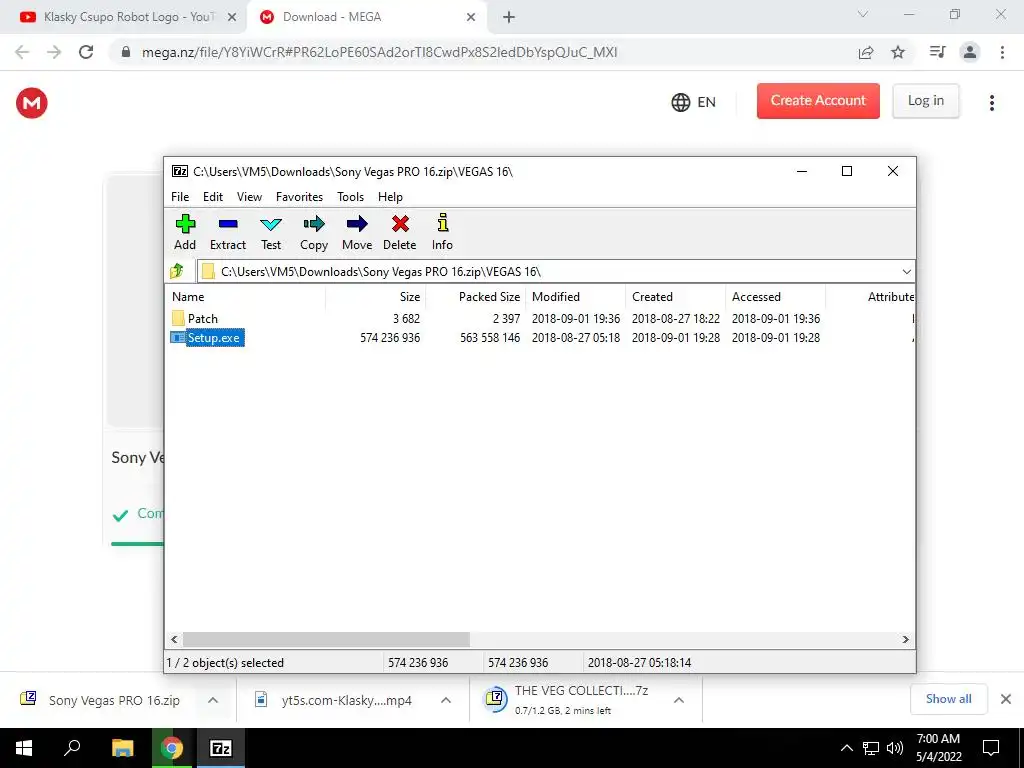Switch to the Download - MEGA tab
1024x768 pixels.
point(368,17)
